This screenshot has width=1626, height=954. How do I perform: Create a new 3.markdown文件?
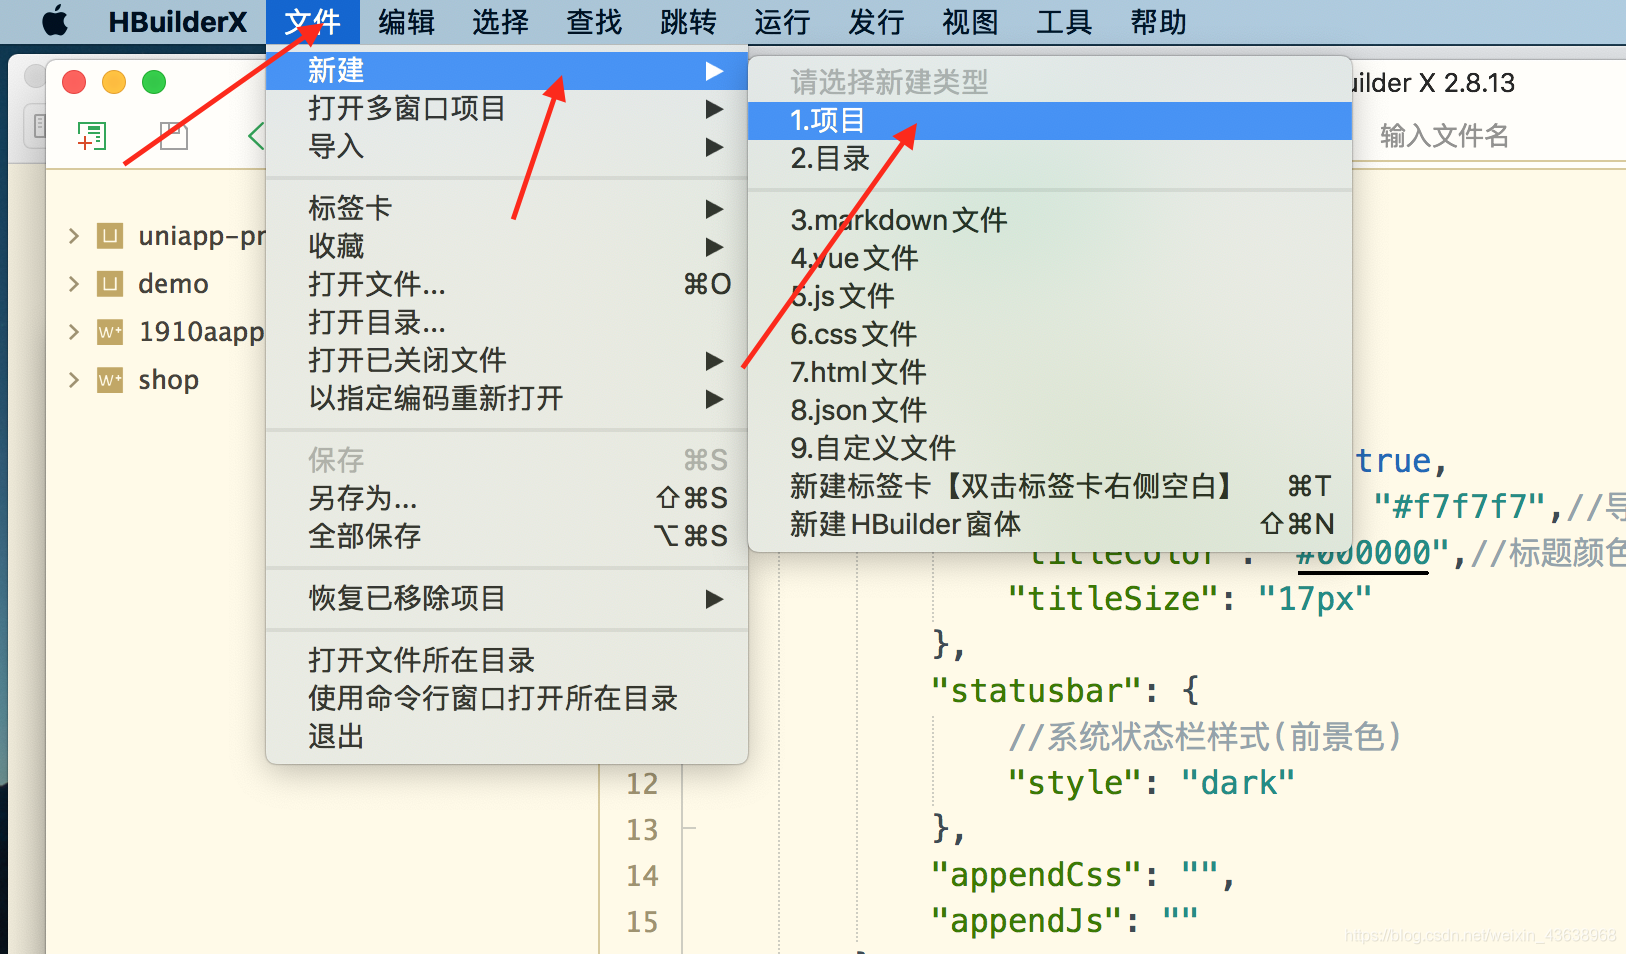(x=1050, y=220)
